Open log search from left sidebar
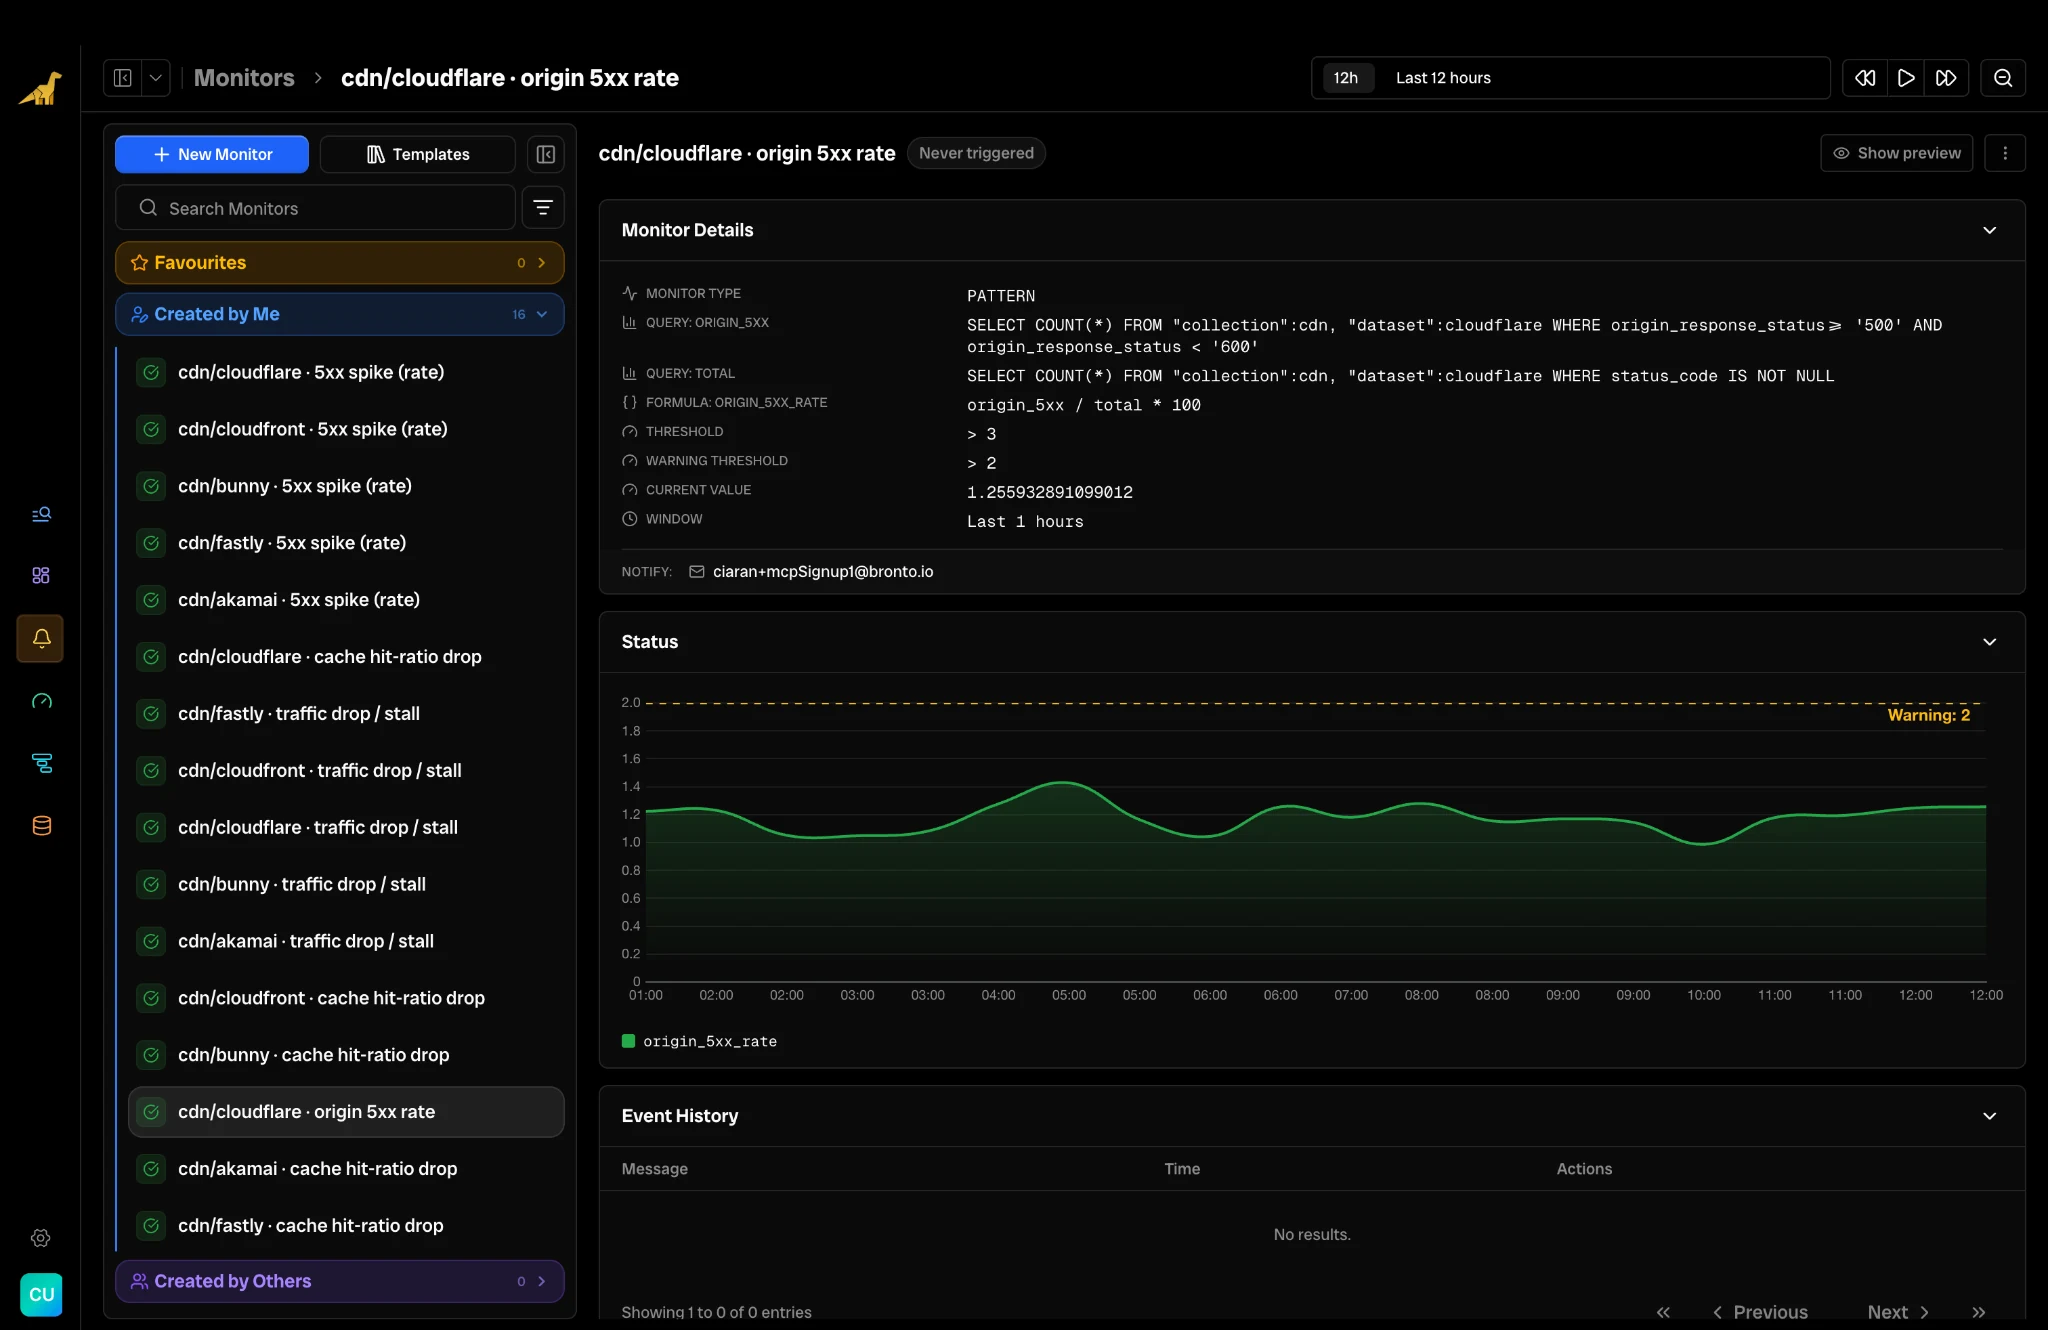Screen dimensions: 2048x1330 (x=41, y=514)
